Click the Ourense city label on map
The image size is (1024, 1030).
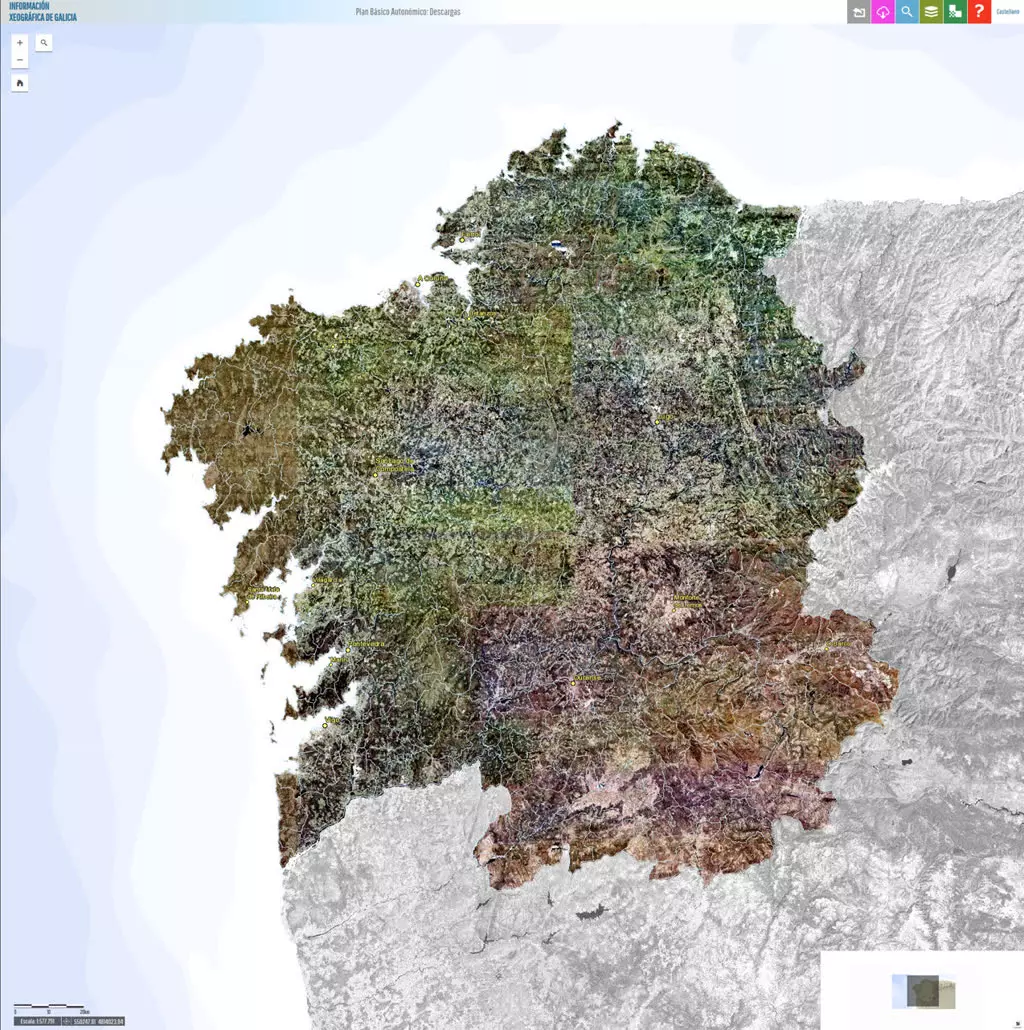[589, 678]
